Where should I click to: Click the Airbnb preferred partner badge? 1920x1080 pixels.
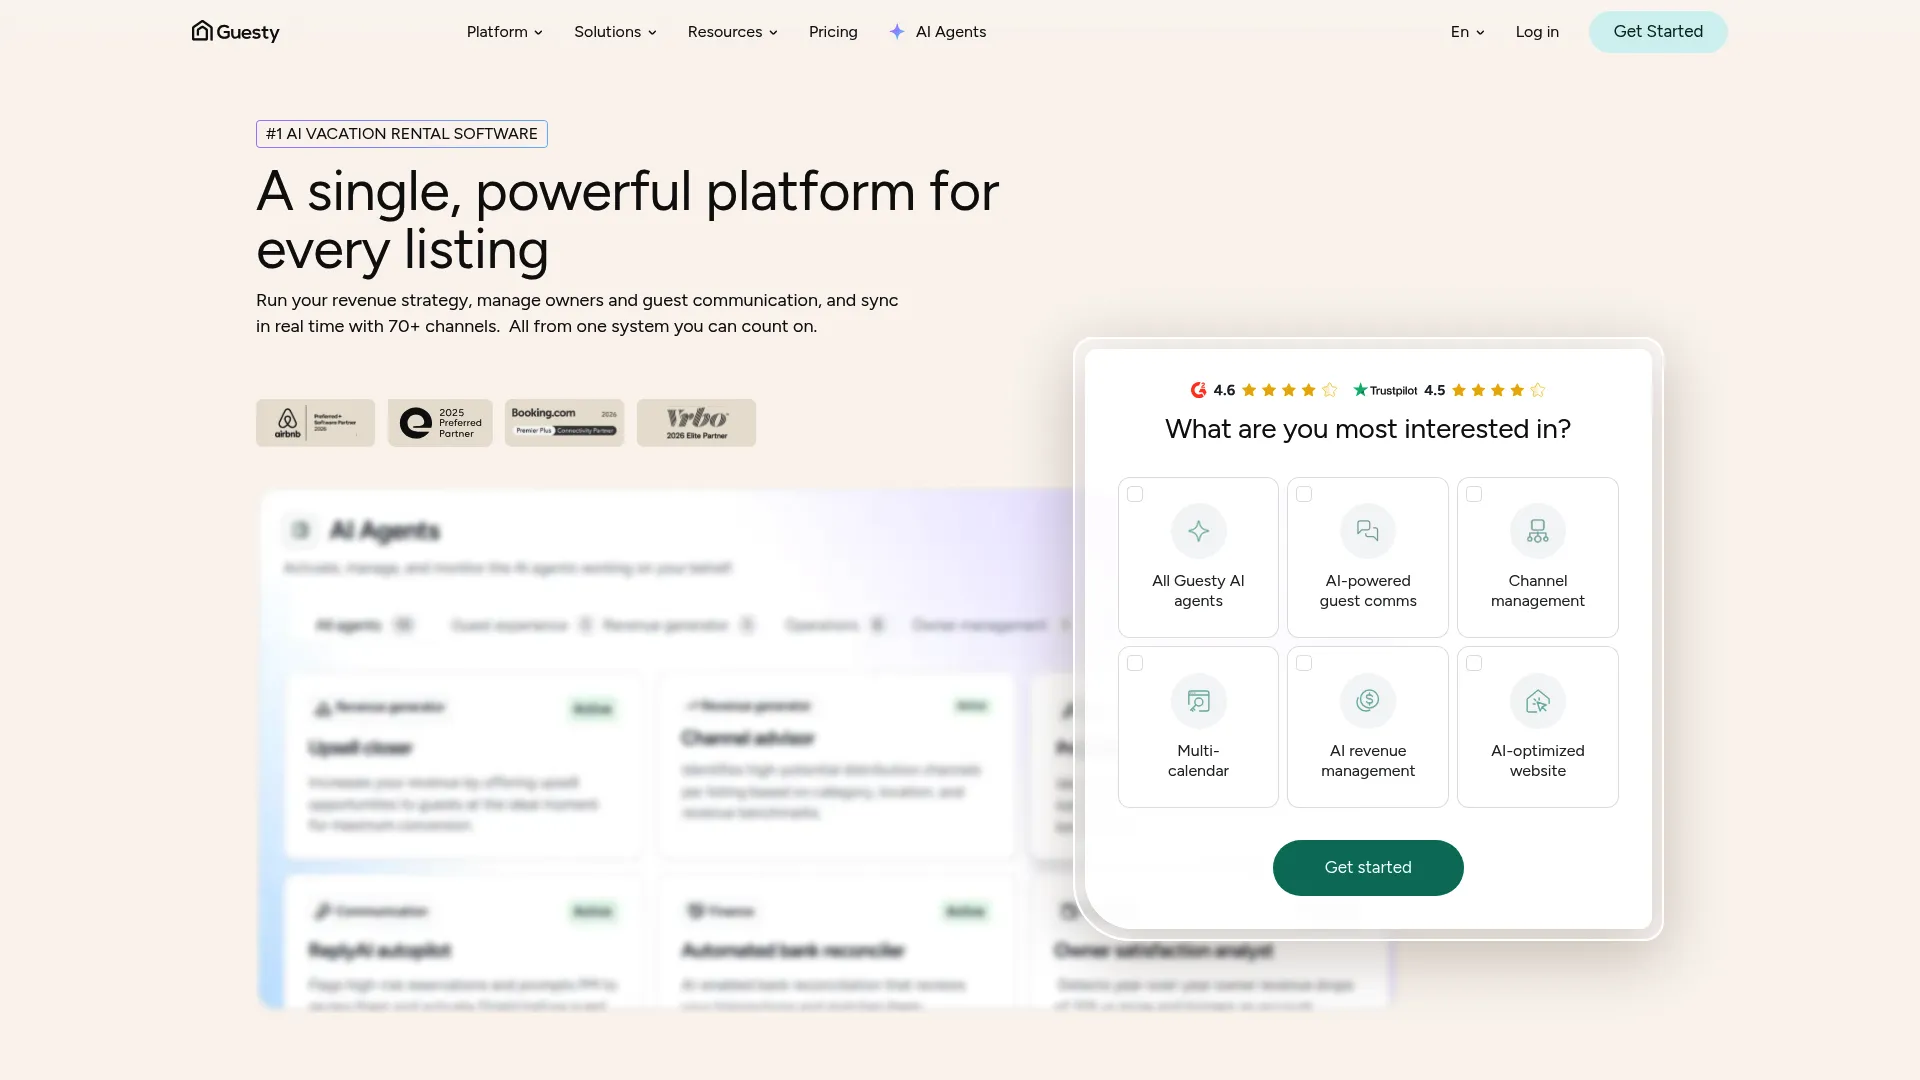(x=315, y=423)
